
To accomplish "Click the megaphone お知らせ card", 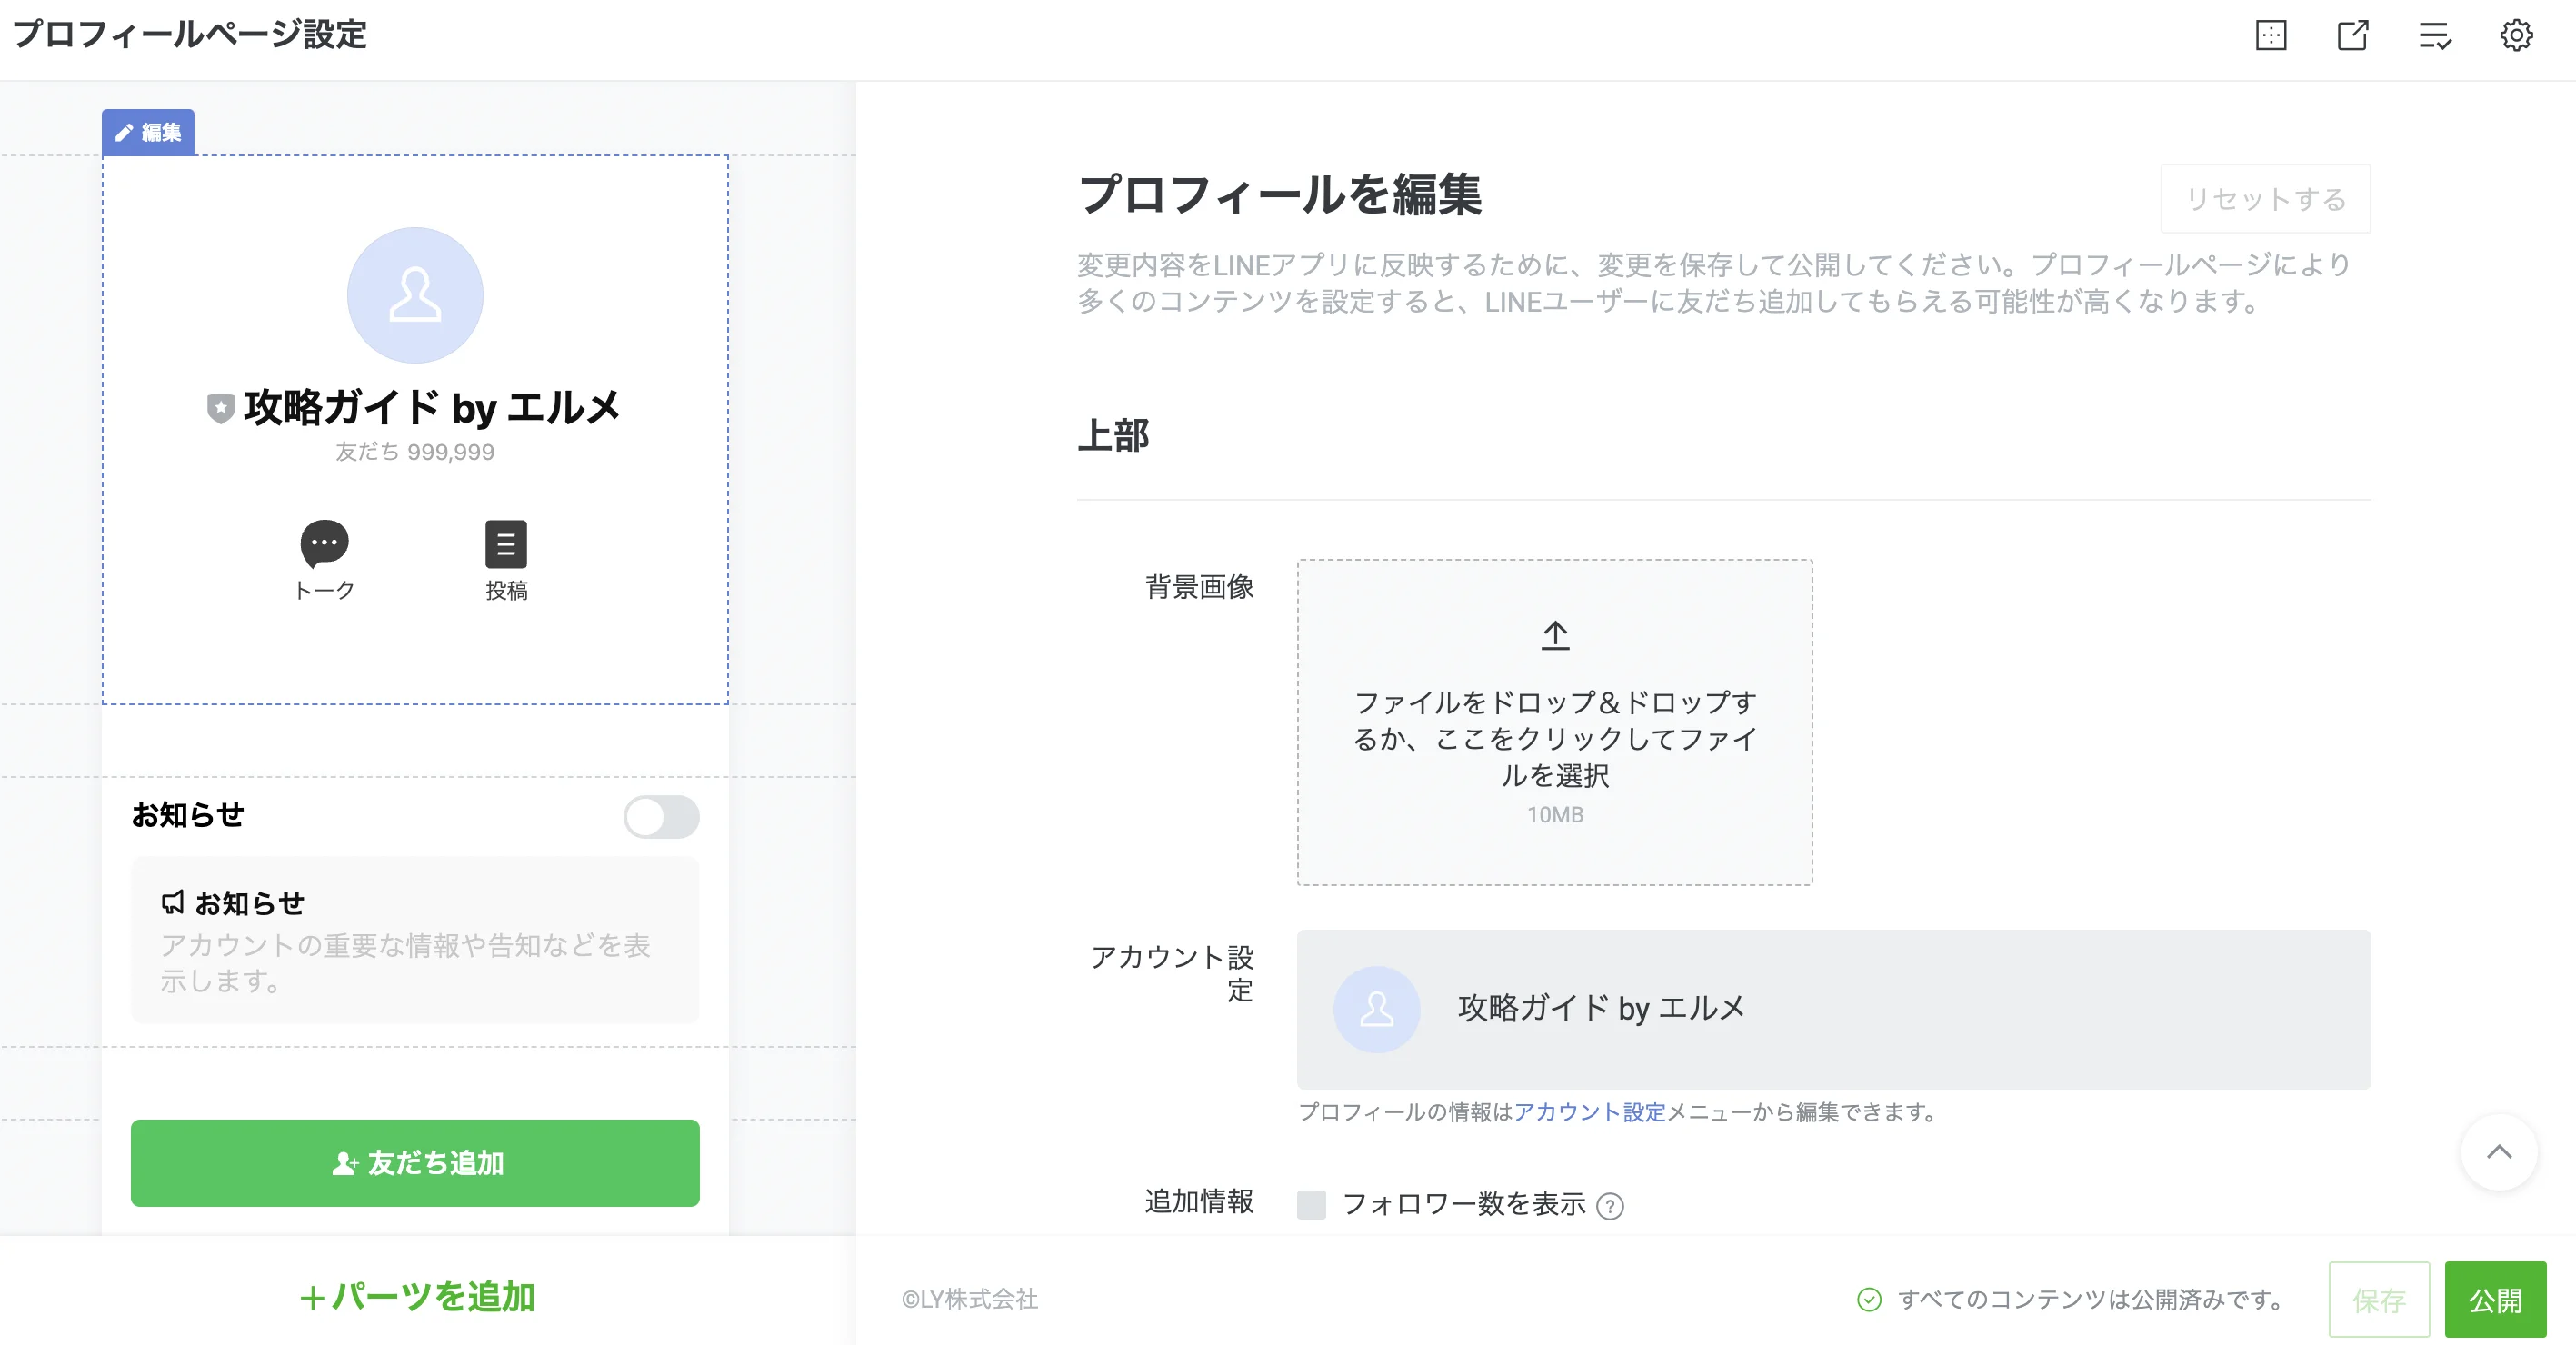I will point(415,940).
